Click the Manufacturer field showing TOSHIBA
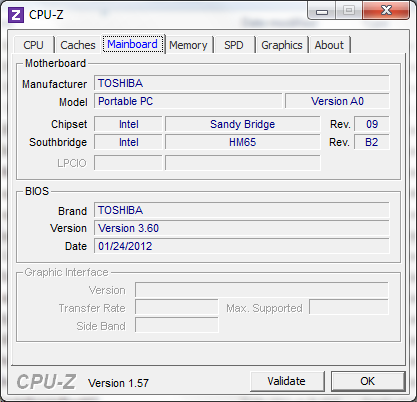Viewport: 417px width, 402px height. point(242,83)
